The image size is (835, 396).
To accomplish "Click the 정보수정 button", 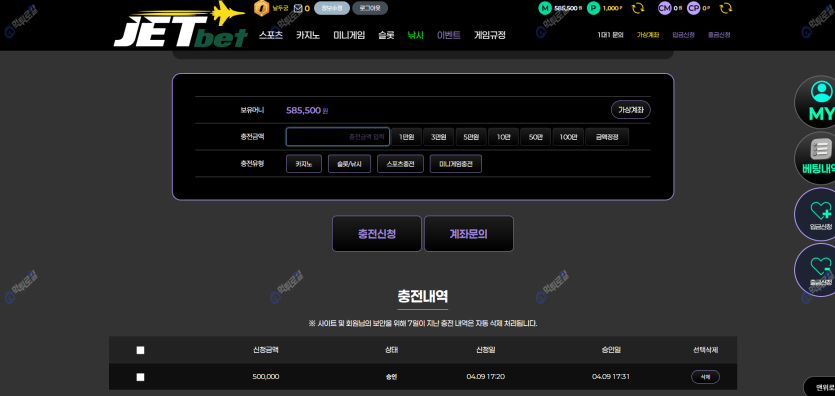I will tap(332, 8).
